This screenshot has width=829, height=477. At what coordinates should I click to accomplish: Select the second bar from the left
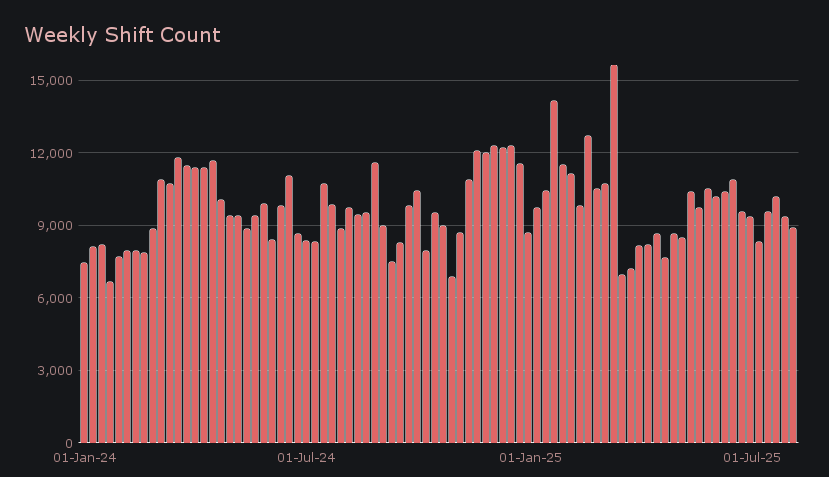click(x=93, y=345)
